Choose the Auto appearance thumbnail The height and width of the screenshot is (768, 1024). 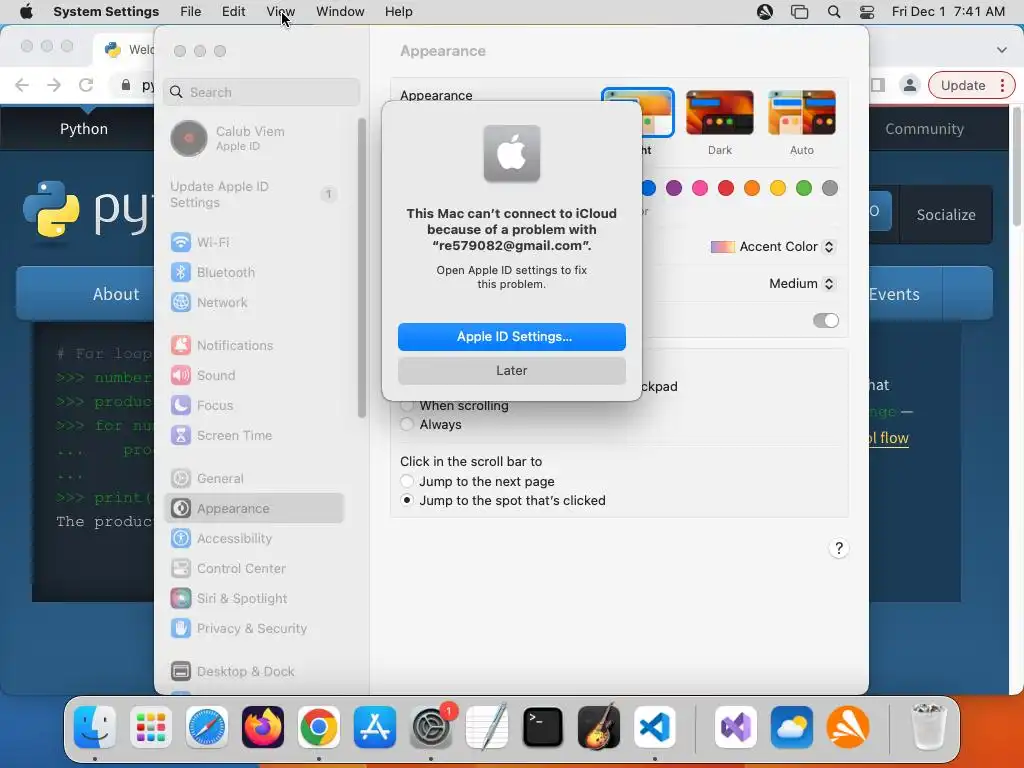click(802, 113)
